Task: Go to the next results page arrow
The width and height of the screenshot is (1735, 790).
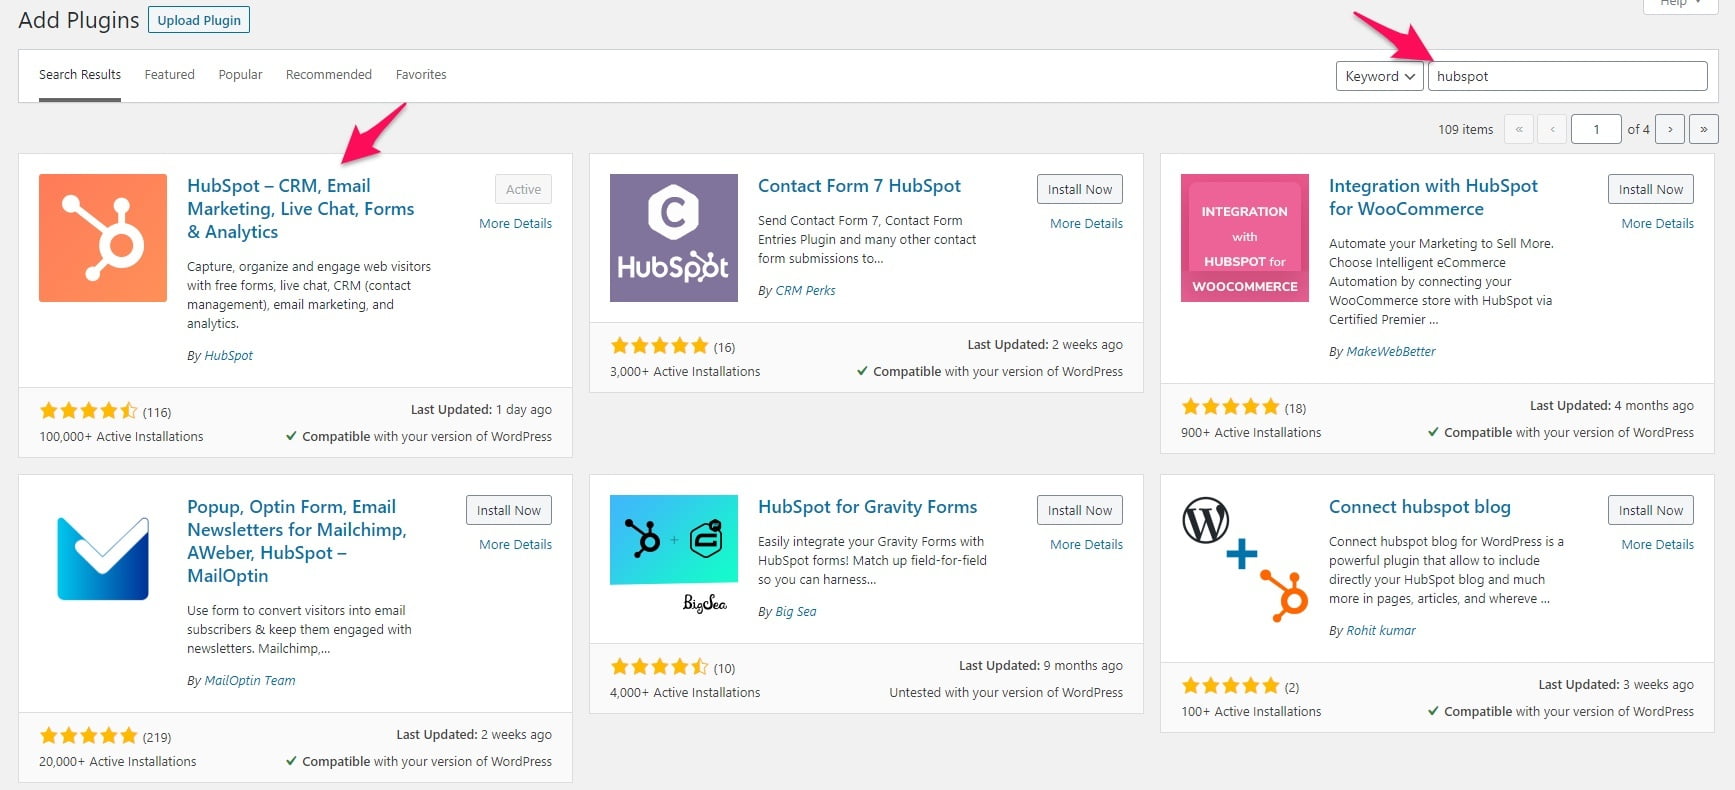Action: point(1670,129)
